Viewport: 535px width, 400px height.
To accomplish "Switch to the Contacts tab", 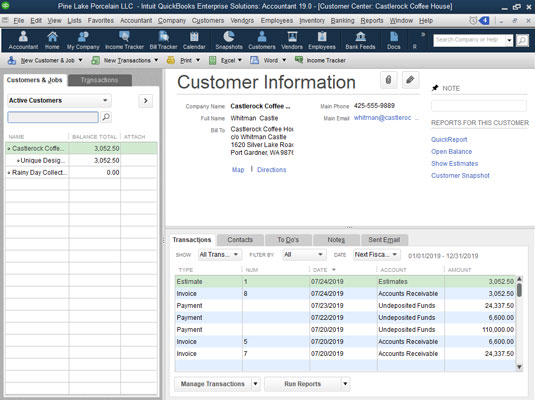I will pyautogui.click(x=240, y=240).
